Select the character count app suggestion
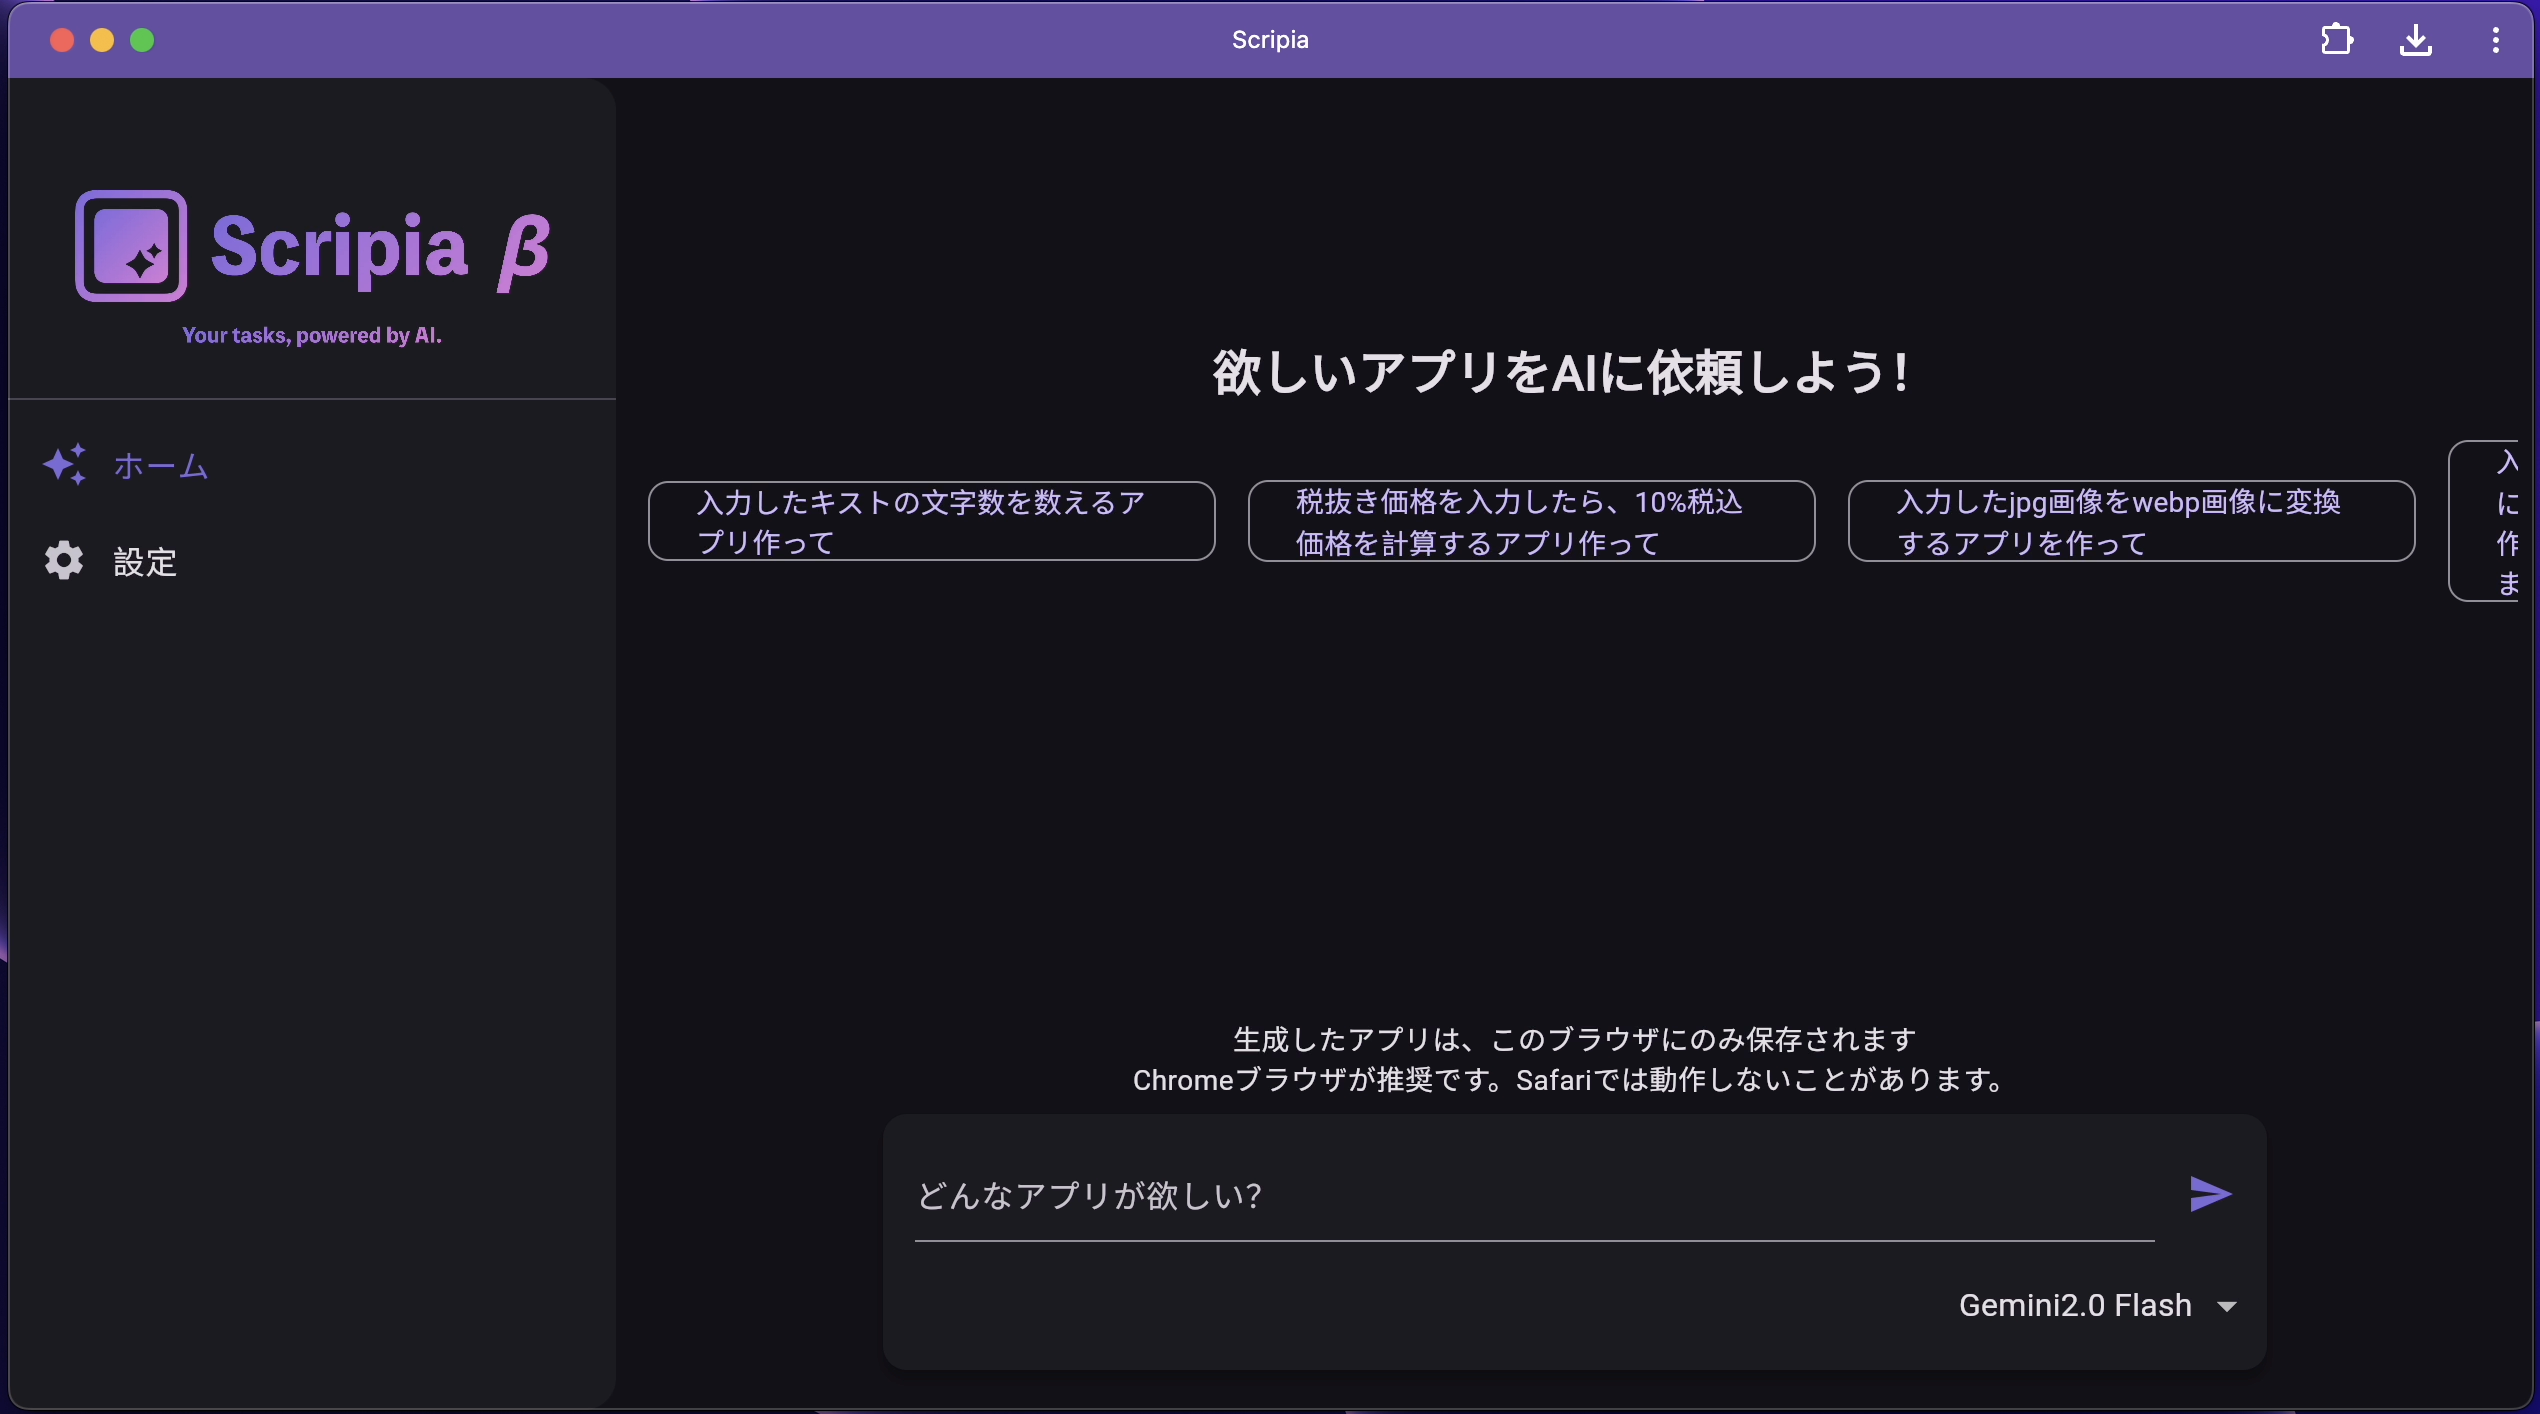 click(x=931, y=521)
